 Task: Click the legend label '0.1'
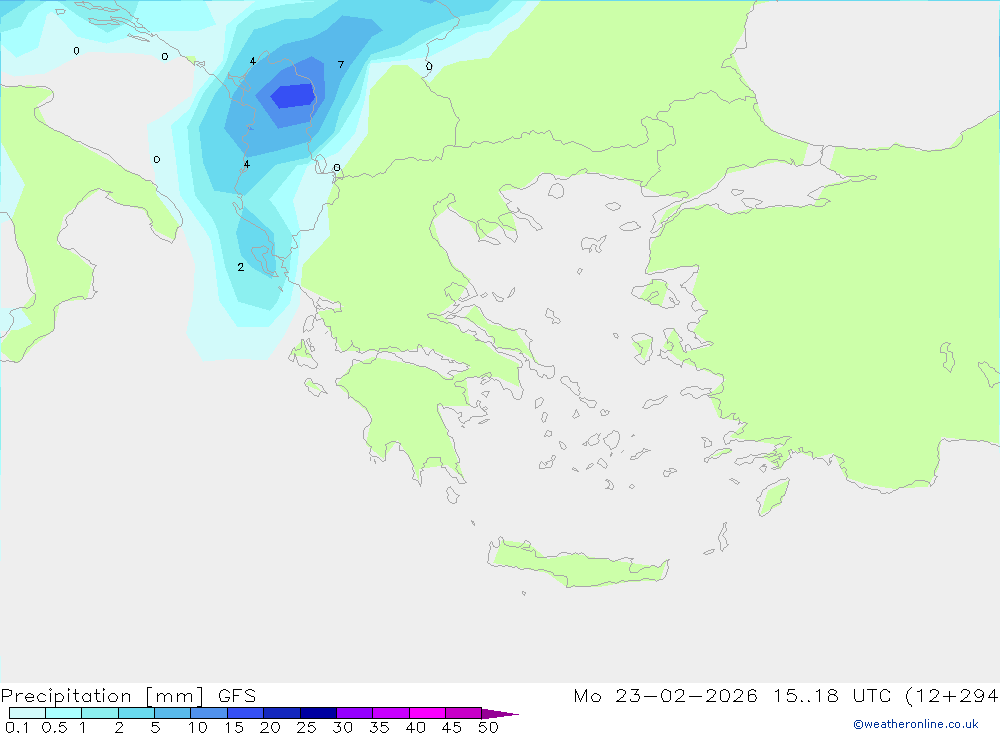(x=17, y=727)
